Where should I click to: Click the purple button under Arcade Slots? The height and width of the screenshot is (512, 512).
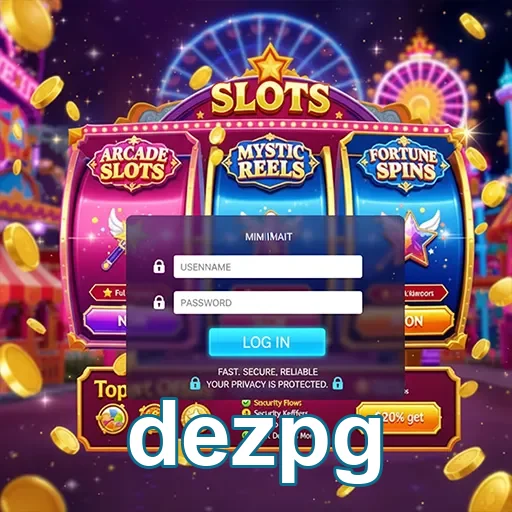click(106, 321)
